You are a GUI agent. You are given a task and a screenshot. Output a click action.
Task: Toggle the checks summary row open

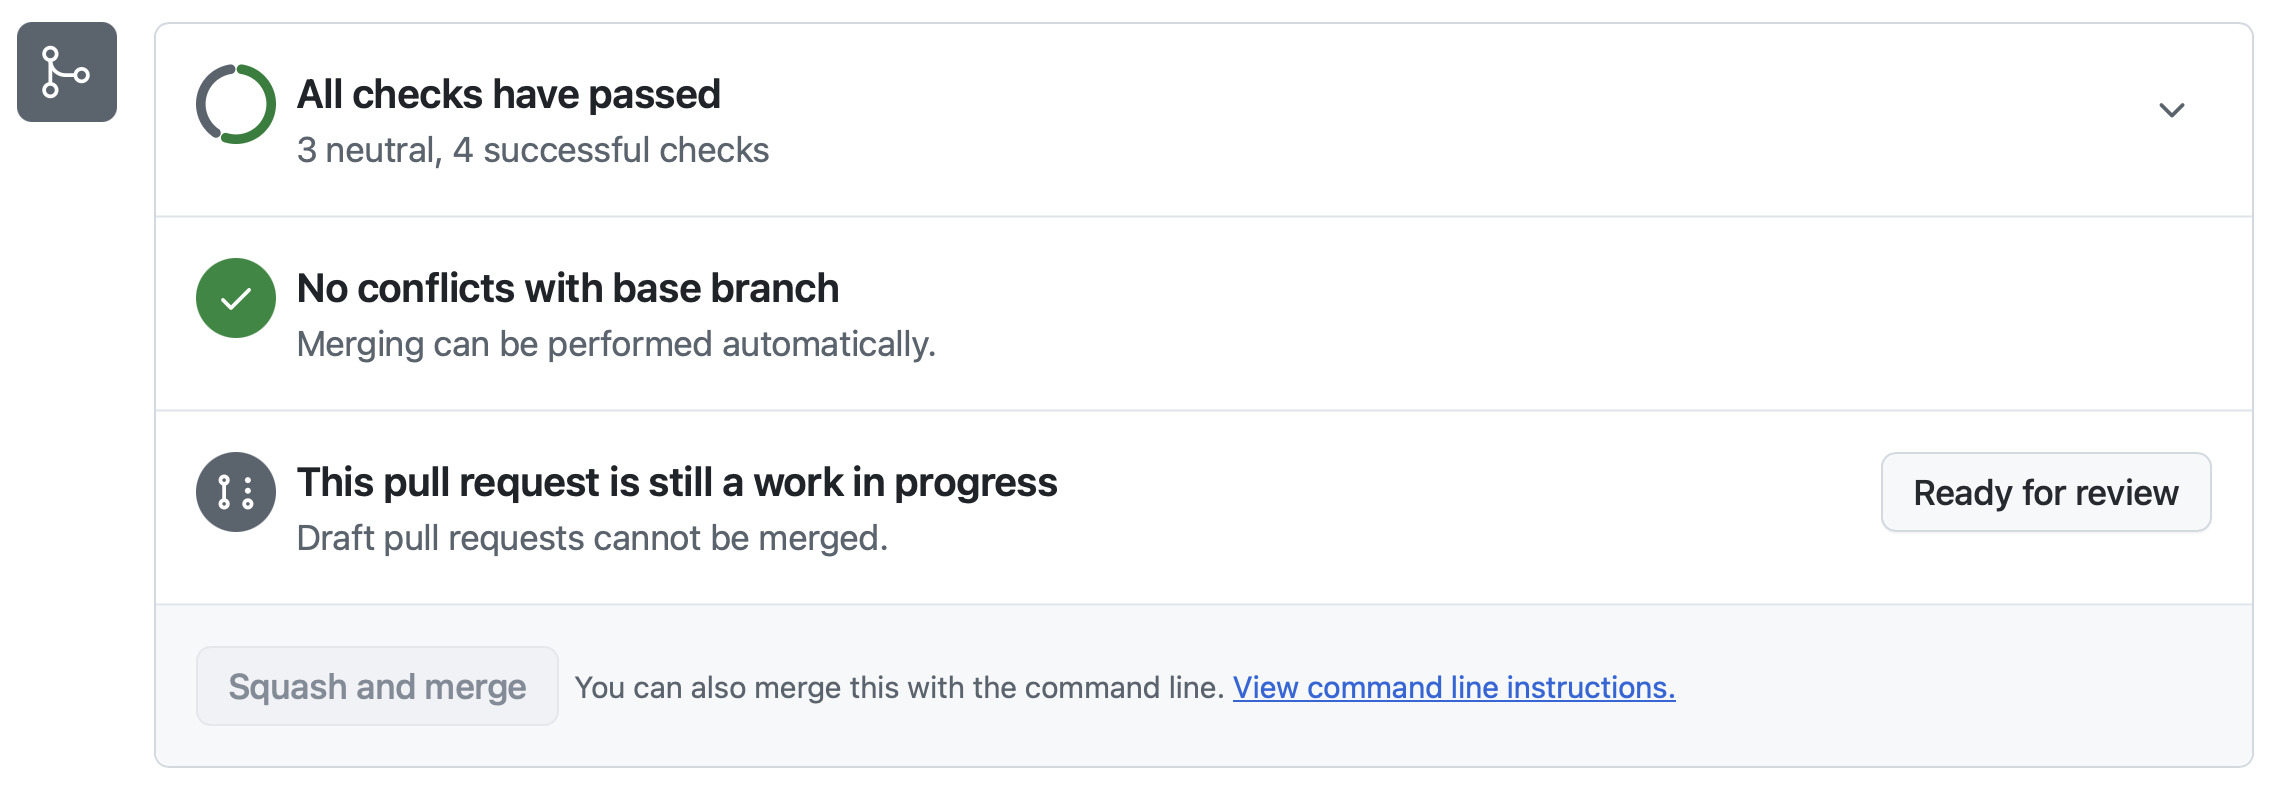(1204, 120)
